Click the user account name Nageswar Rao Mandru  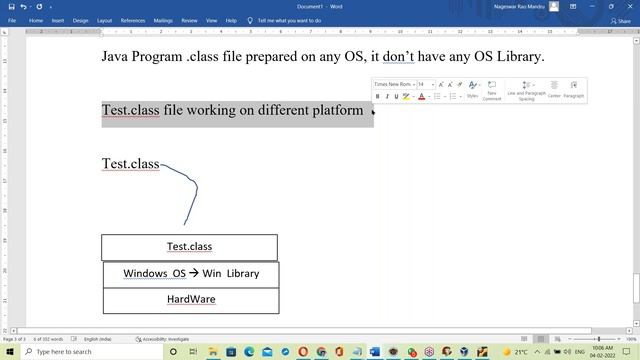click(x=519, y=7)
